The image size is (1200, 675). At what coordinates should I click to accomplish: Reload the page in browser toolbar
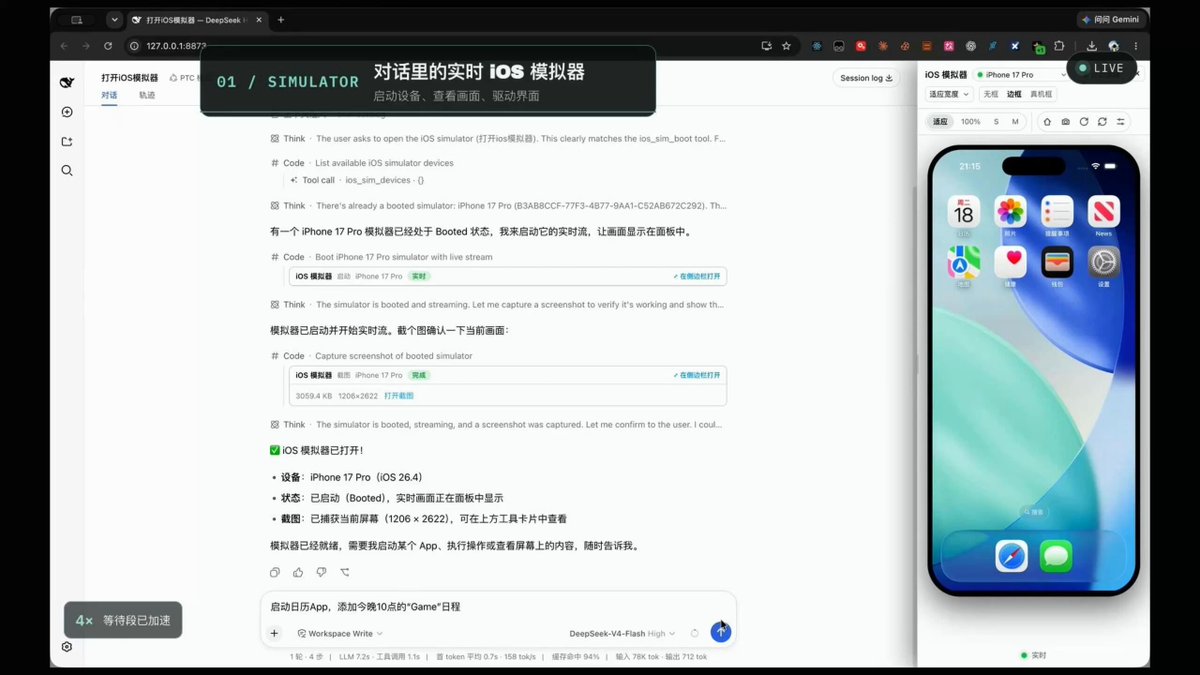(108, 46)
